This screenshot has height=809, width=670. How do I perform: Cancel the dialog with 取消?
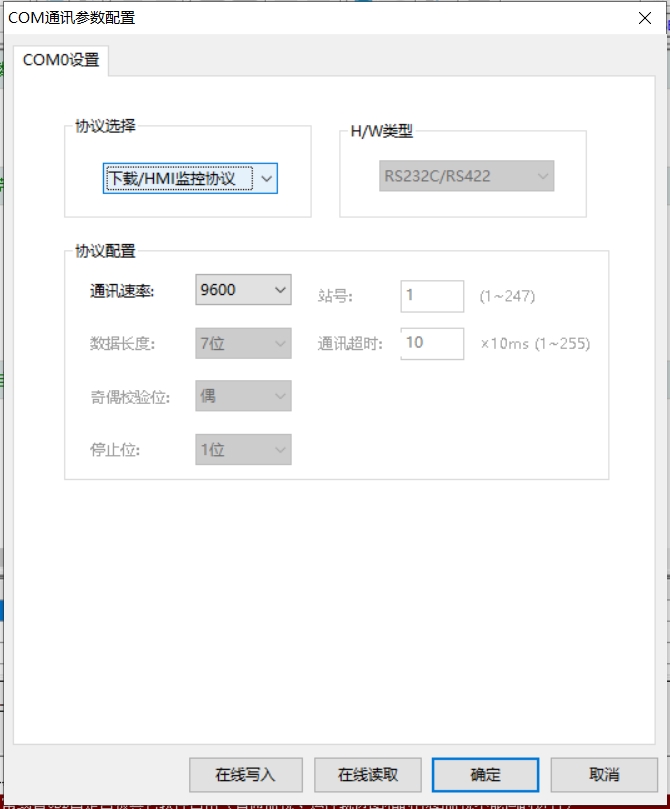pos(604,774)
